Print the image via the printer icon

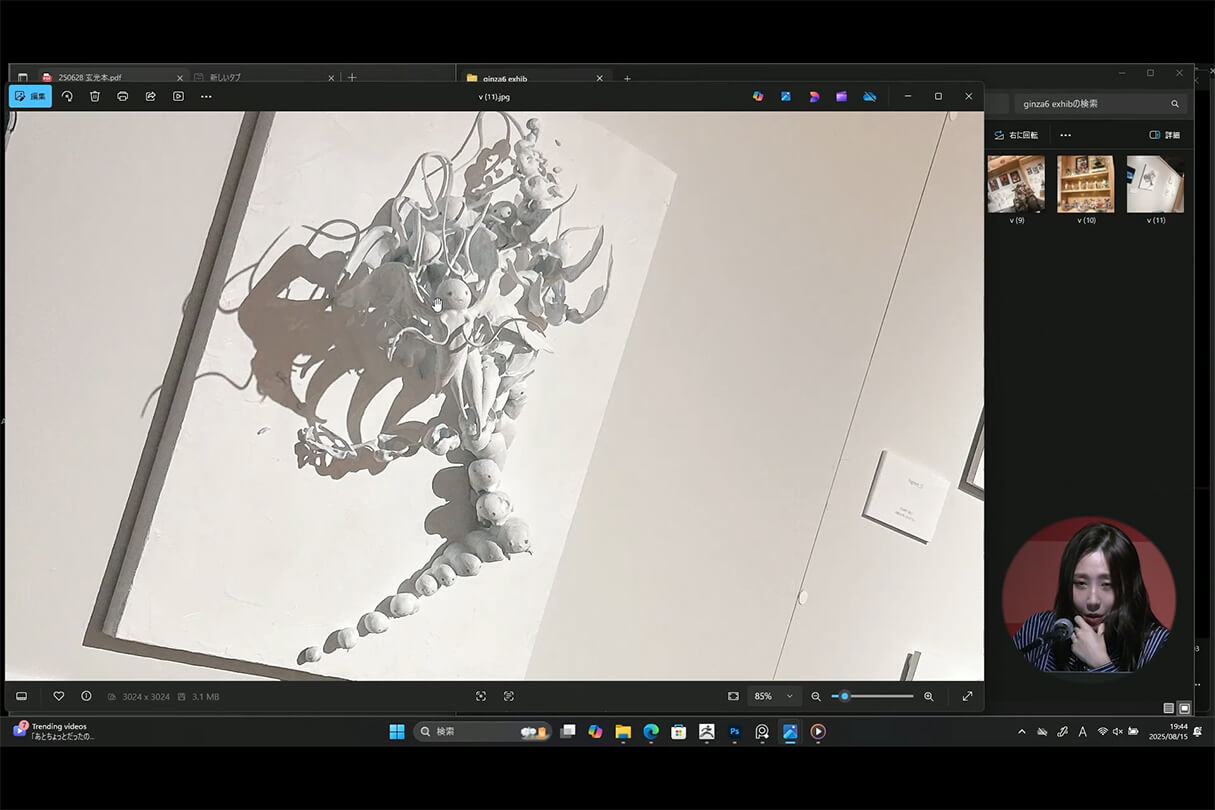pyautogui.click(x=123, y=96)
